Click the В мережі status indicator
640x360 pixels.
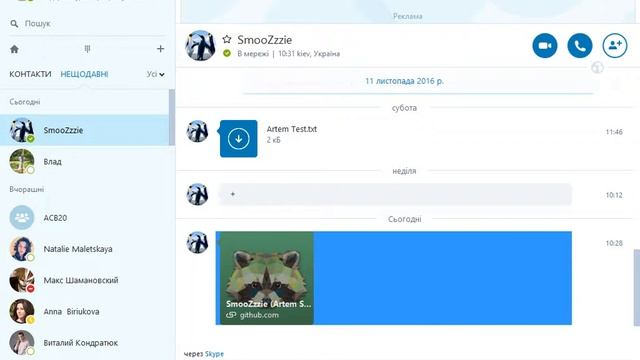pyautogui.click(x=227, y=53)
